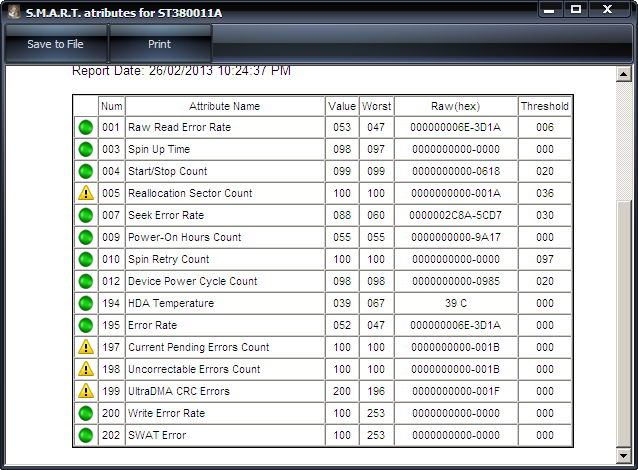Click raw value 0000002C8A-5CD7

click(x=456, y=215)
